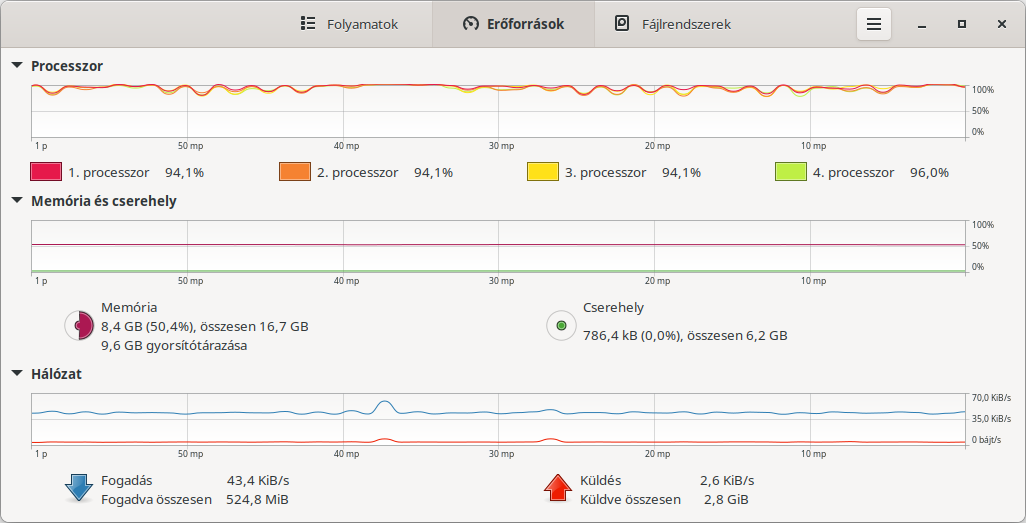Select the Erőforrások tab label
Image resolution: width=1026 pixels, height=523 pixels.
(x=525, y=24)
